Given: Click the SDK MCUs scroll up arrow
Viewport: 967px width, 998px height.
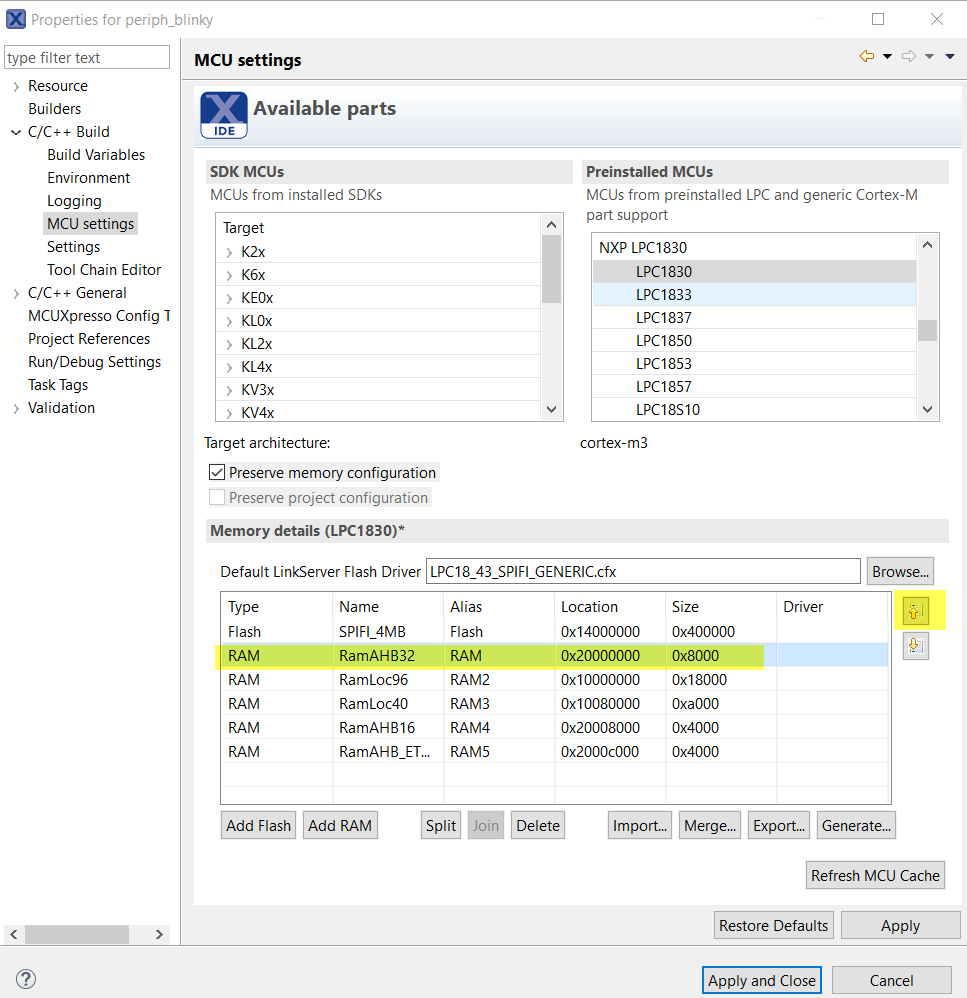Looking at the screenshot, I should [x=551, y=225].
